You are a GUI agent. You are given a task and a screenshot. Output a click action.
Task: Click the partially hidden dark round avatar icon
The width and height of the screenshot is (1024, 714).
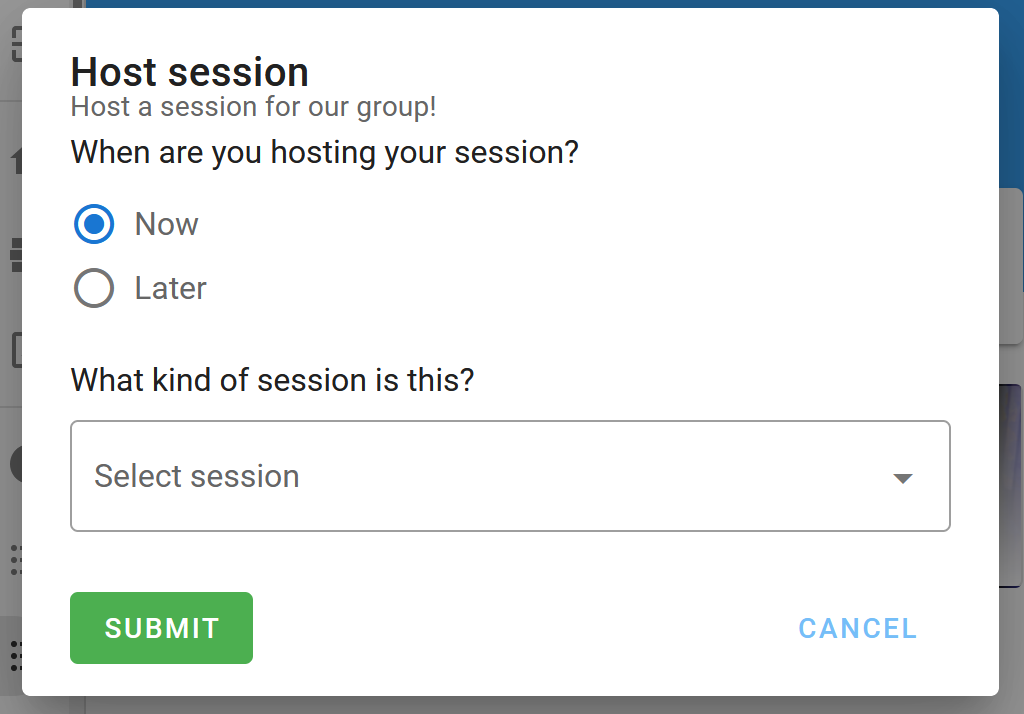pyautogui.click(x=16, y=464)
